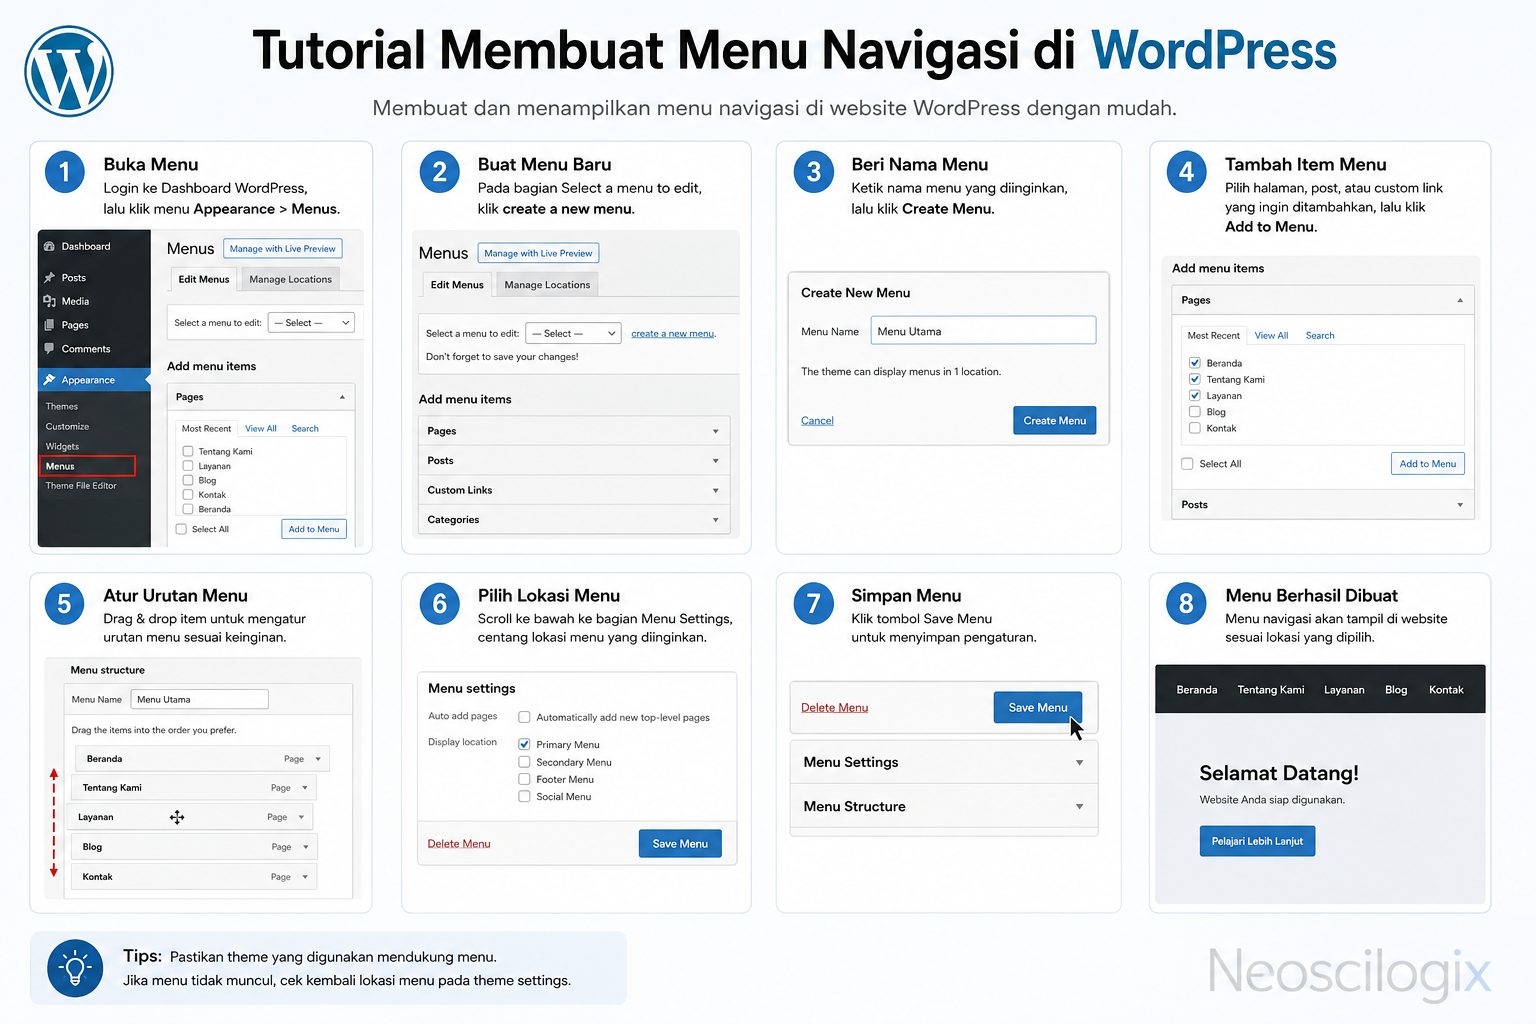1536x1024 pixels.
Task: Check the Secondary Menu location
Action: (x=524, y=763)
